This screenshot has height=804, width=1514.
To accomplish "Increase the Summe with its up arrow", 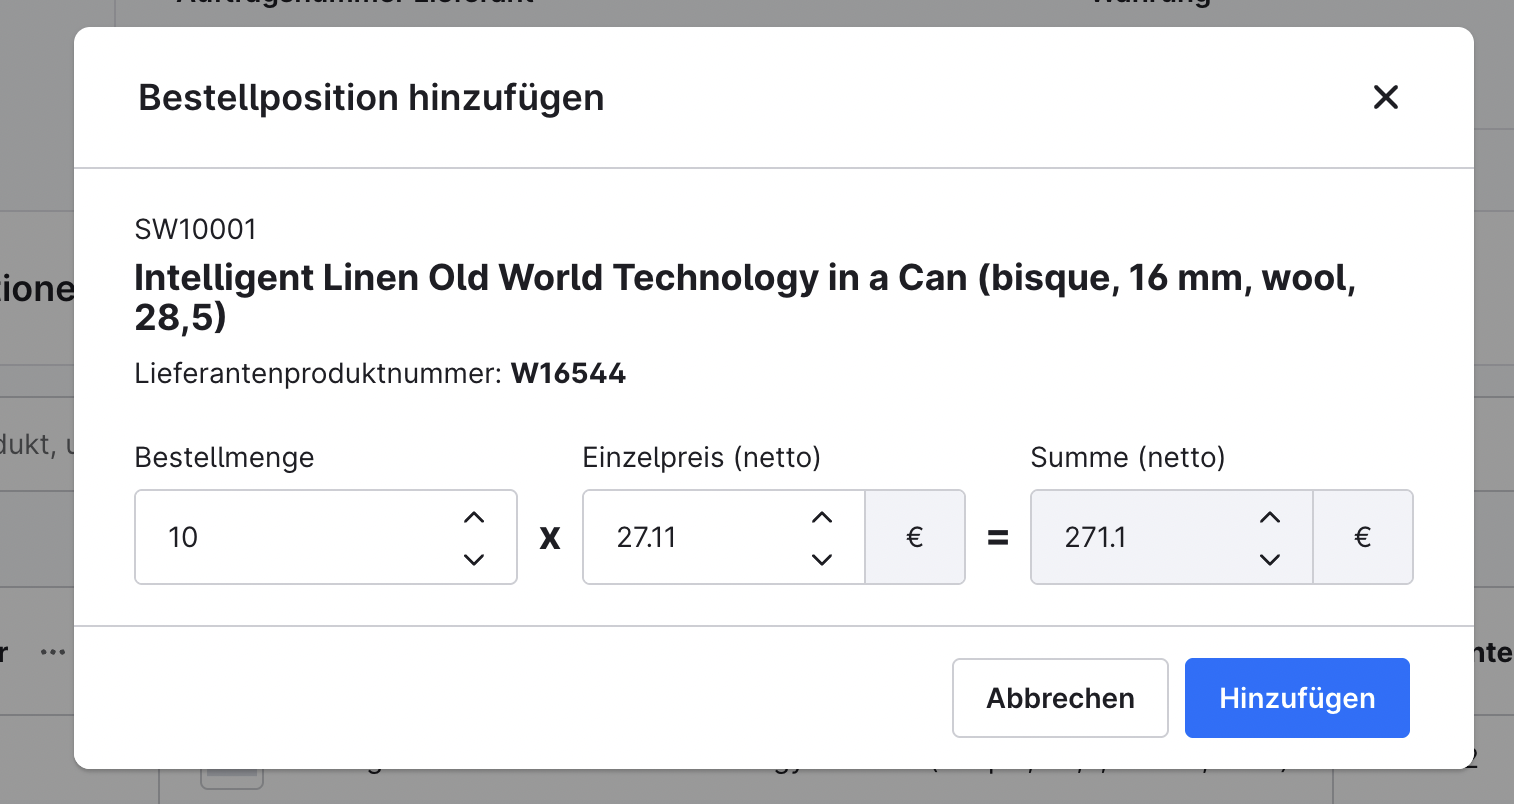I will (x=1269, y=517).
